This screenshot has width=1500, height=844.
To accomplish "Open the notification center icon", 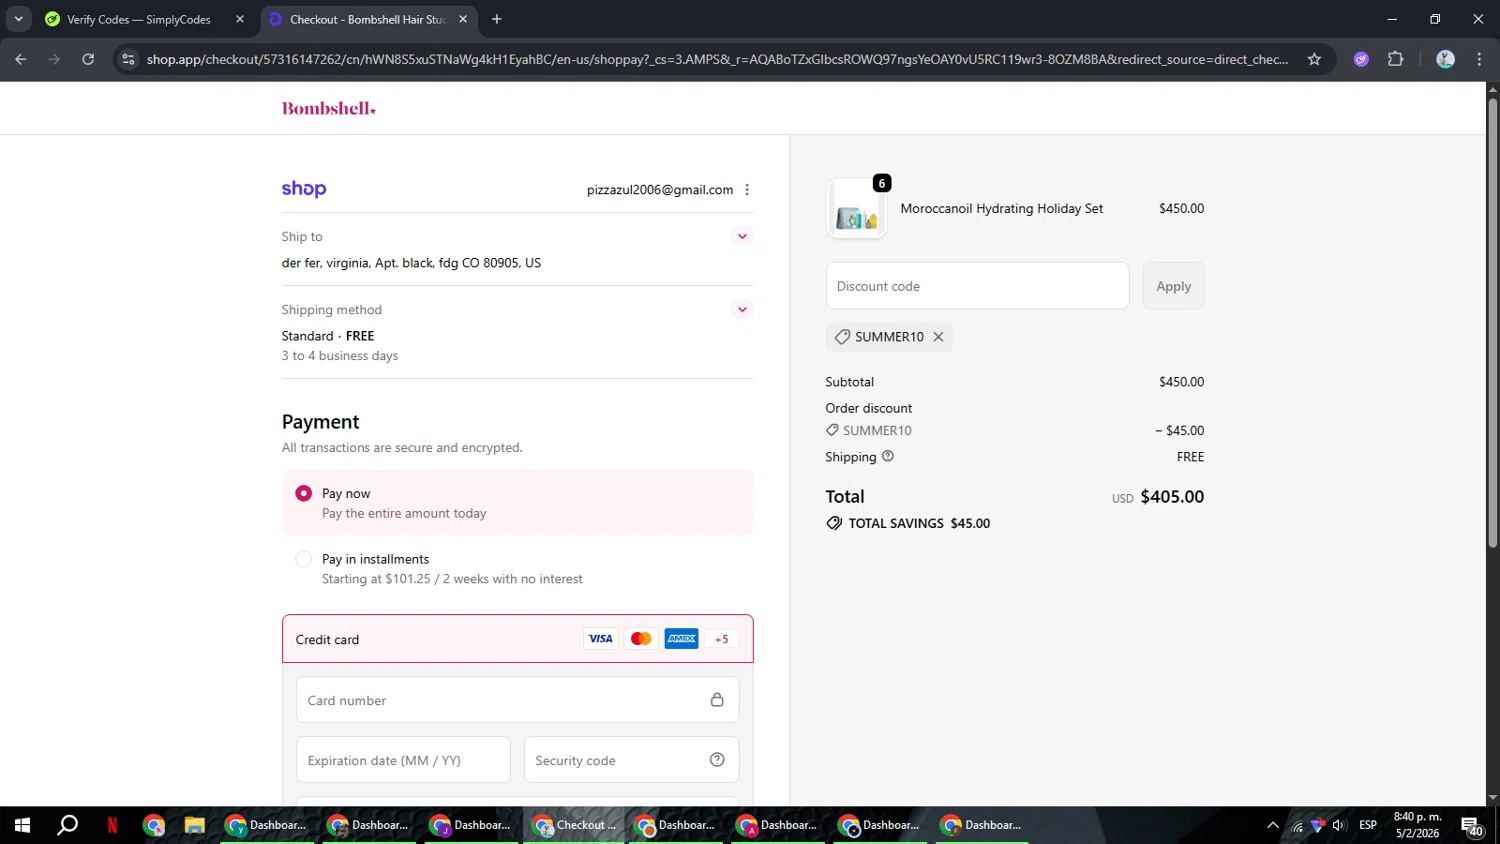I will pos(1472,826).
